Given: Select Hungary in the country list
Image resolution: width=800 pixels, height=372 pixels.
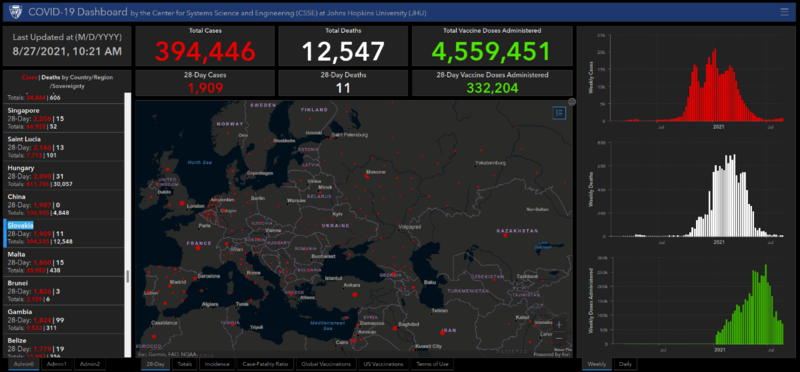Looking at the screenshot, I should coord(63,176).
